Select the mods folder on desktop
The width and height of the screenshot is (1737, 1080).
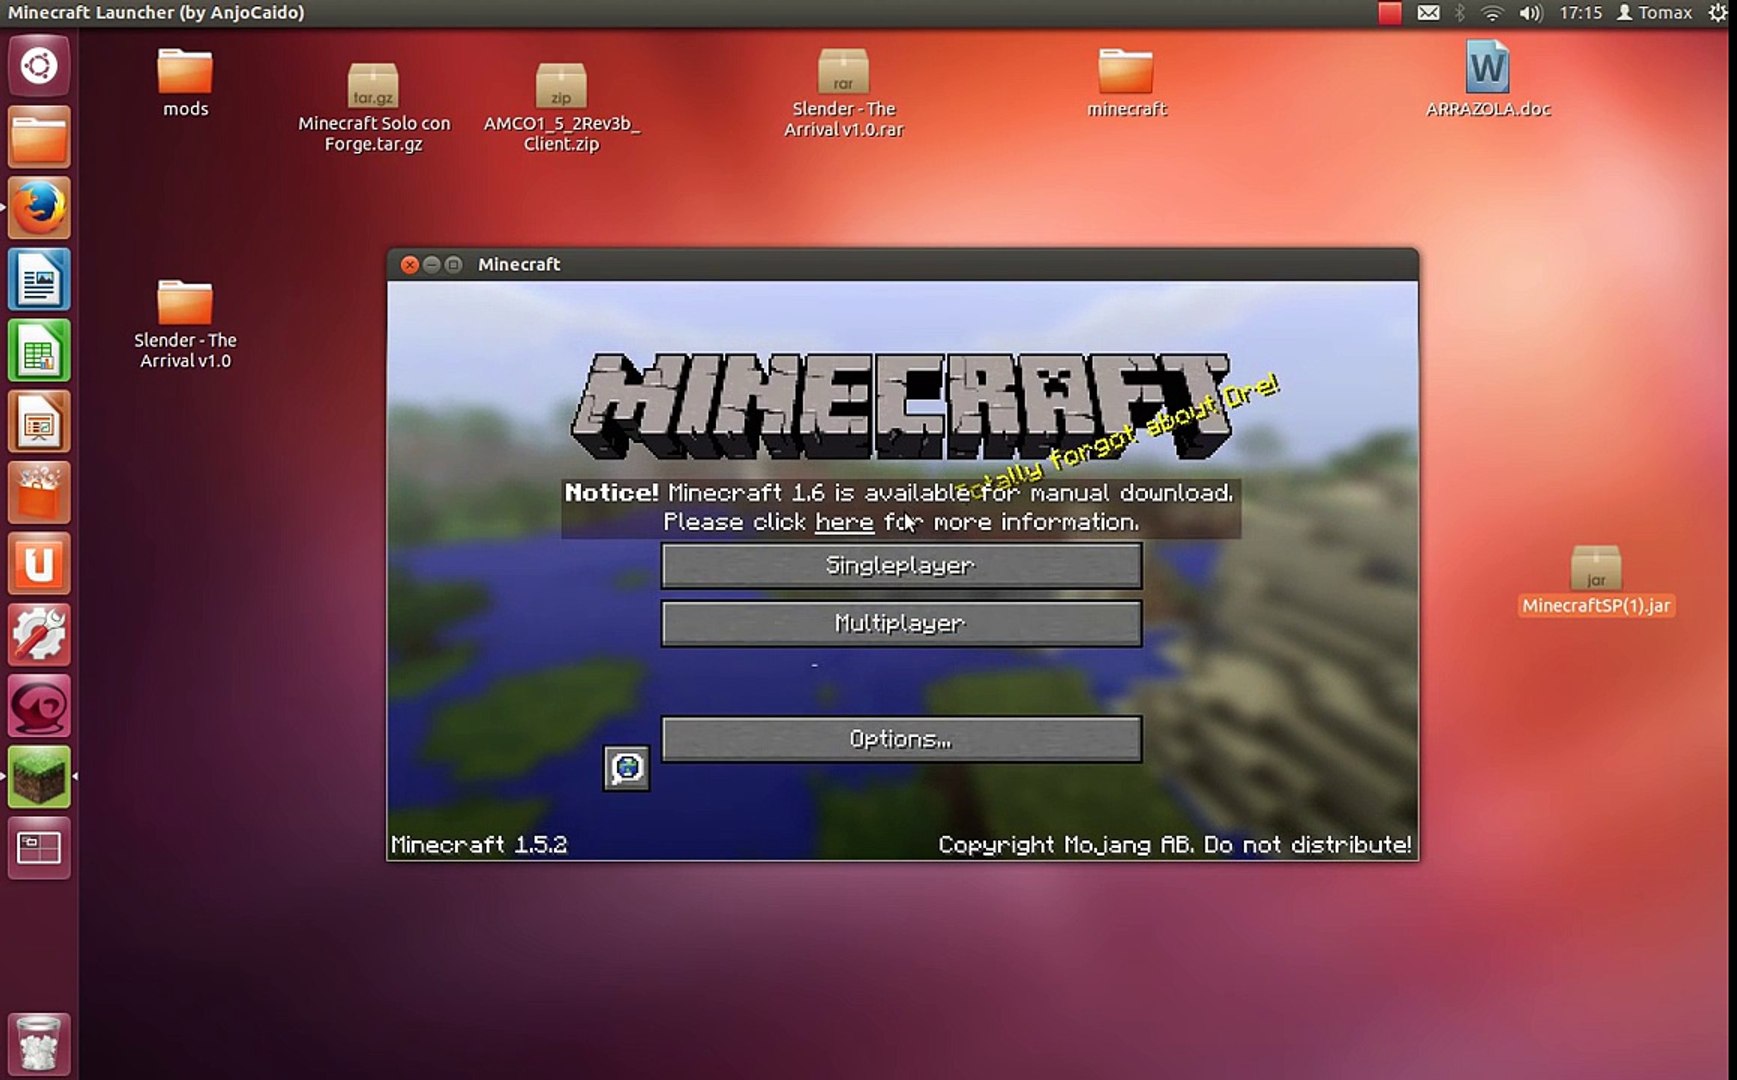pos(185,83)
